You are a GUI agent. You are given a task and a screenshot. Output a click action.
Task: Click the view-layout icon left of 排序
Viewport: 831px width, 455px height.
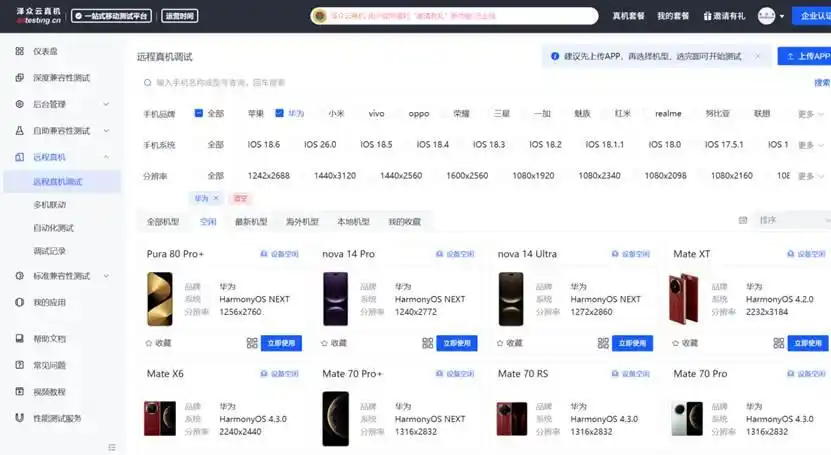click(x=743, y=220)
